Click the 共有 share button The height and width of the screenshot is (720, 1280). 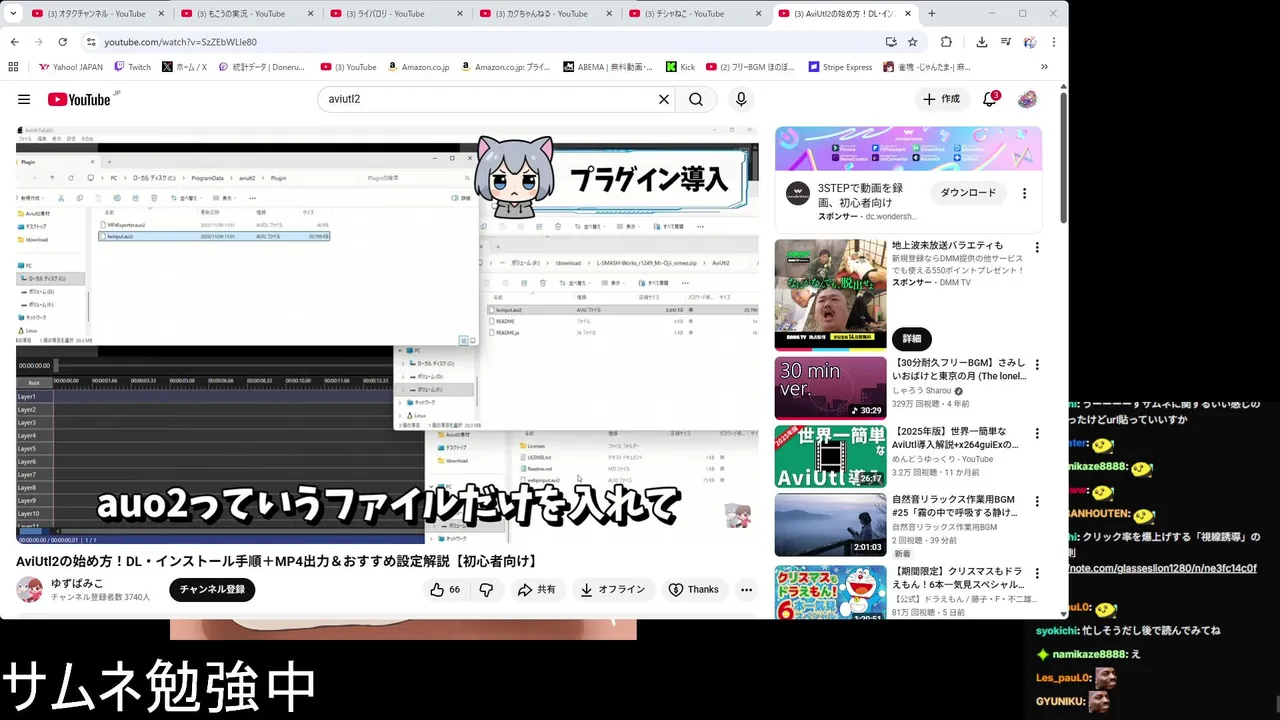click(x=537, y=590)
